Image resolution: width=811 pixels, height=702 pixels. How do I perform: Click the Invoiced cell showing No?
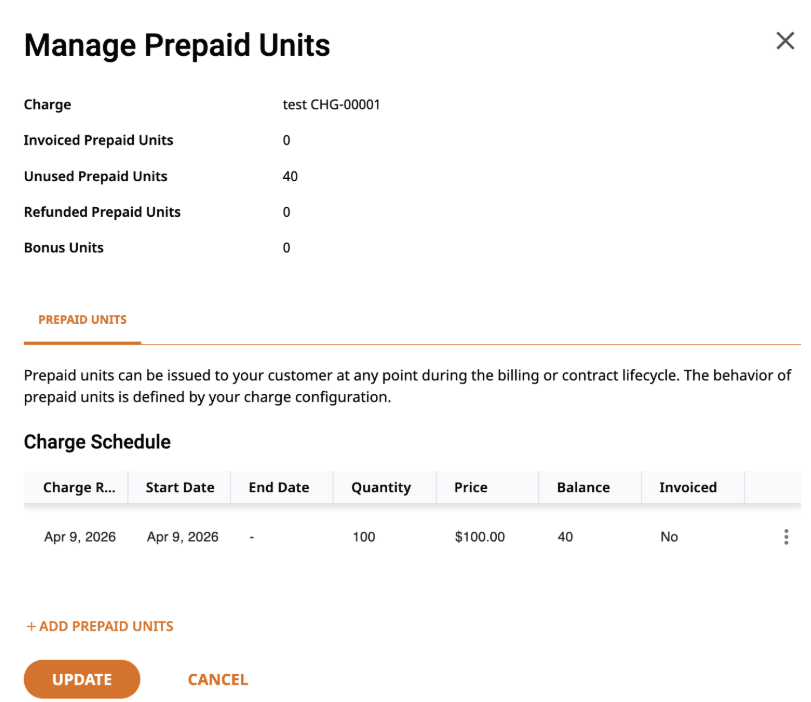pos(669,537)
